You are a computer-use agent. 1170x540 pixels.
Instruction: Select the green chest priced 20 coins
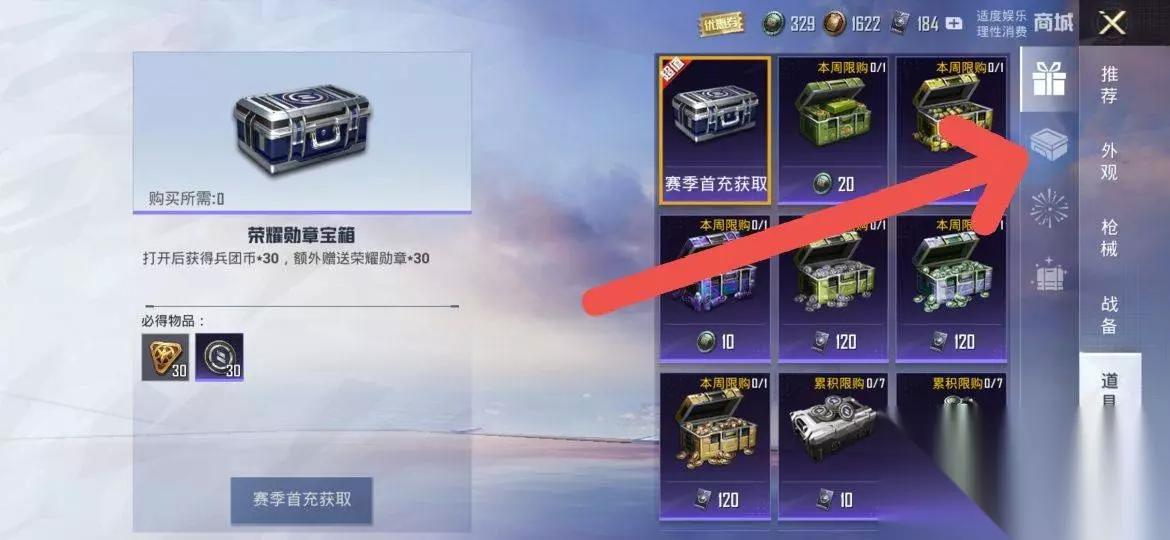click(x=833, y=130)
